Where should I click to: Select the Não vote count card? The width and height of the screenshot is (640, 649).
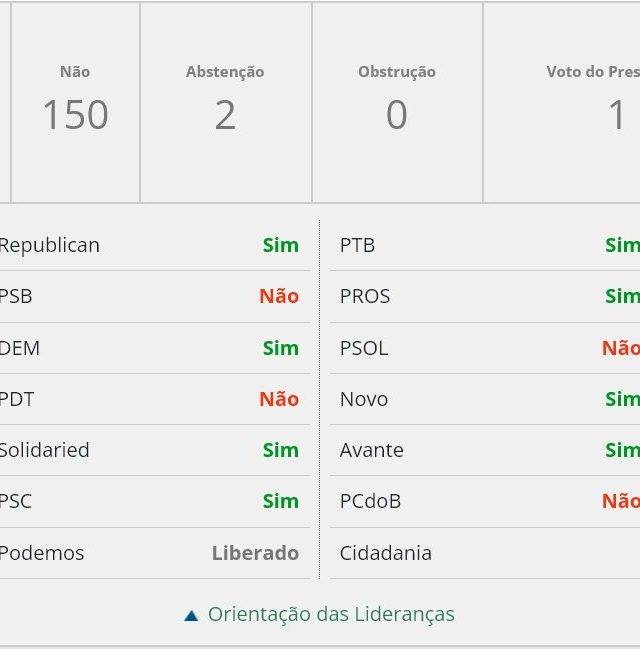point(75,103)
